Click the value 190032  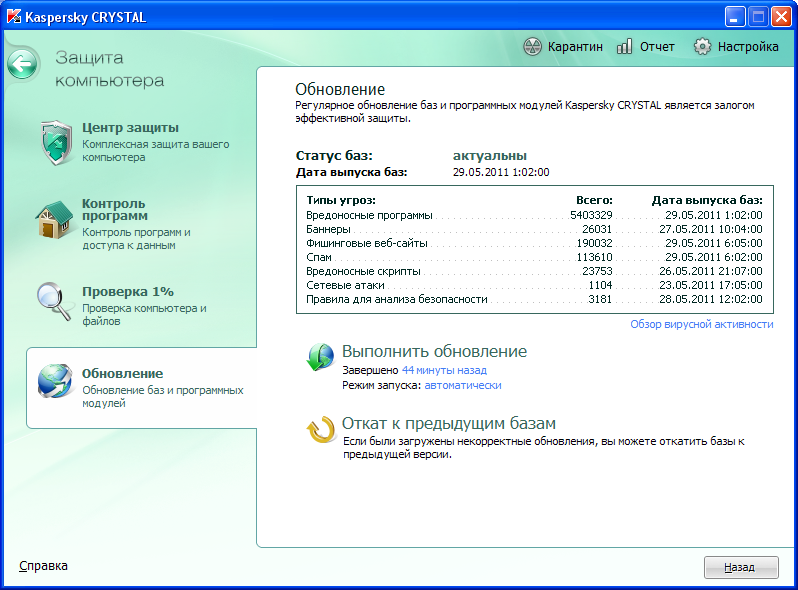(594, 243)
